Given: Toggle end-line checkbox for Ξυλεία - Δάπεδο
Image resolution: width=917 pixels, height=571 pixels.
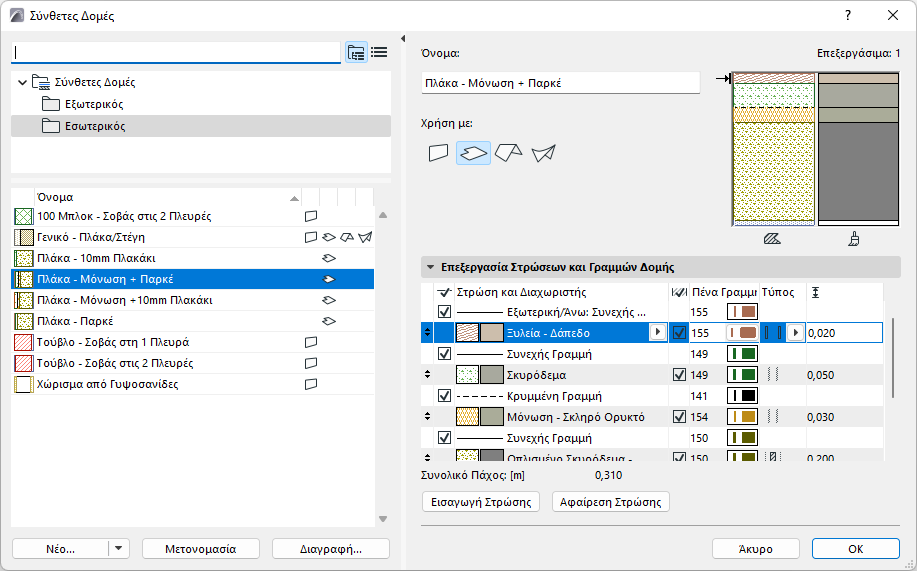Looking at the screenshot, I should coord(679,333).
